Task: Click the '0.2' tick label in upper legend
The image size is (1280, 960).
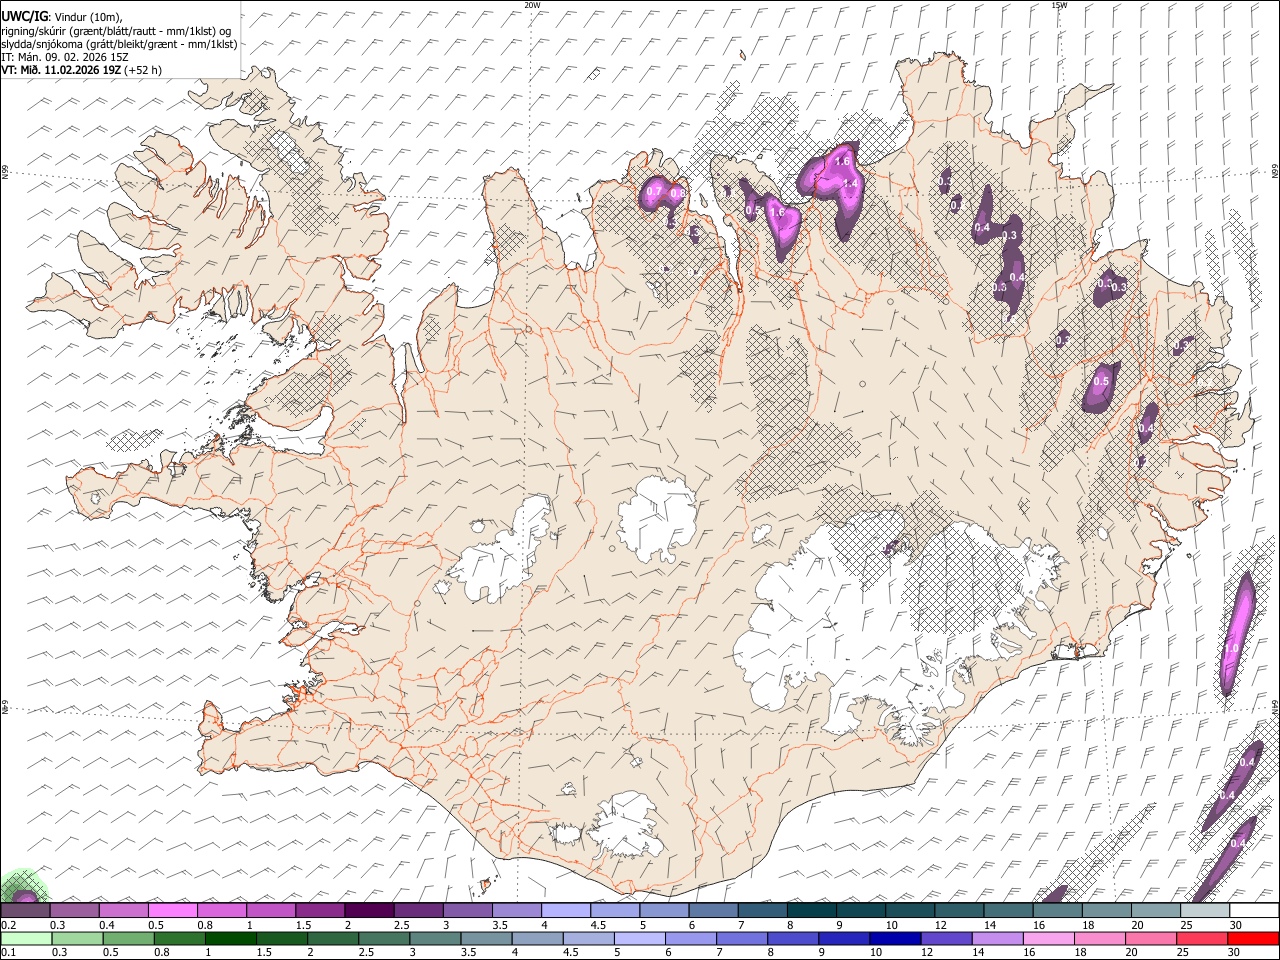Action: (x=8, y=925)
